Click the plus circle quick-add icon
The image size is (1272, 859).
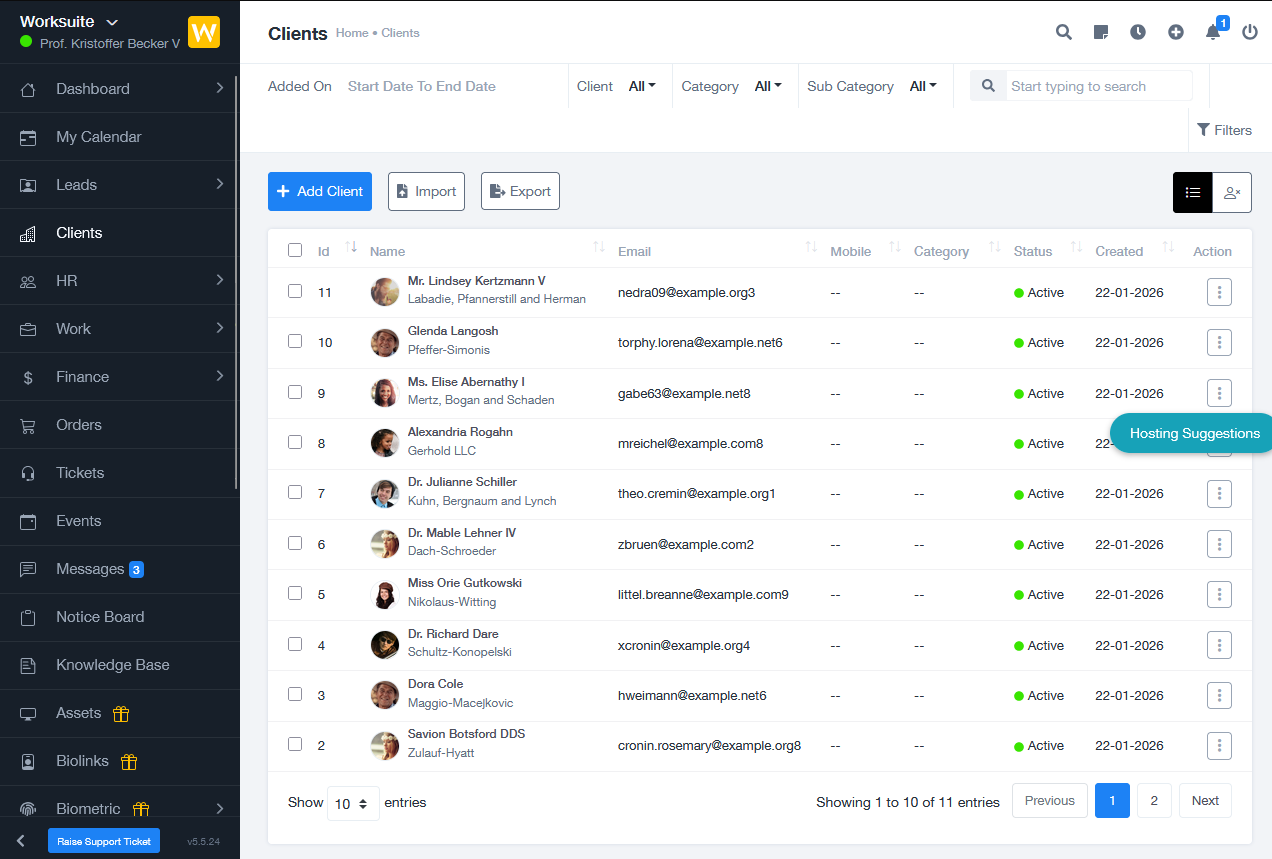(x=1176, y=32)
